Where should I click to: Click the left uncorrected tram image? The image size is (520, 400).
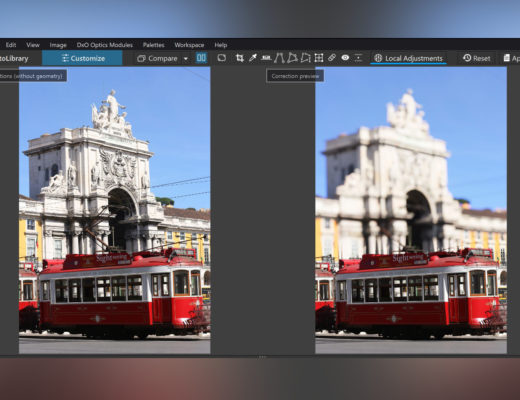[x=115, y=210]
